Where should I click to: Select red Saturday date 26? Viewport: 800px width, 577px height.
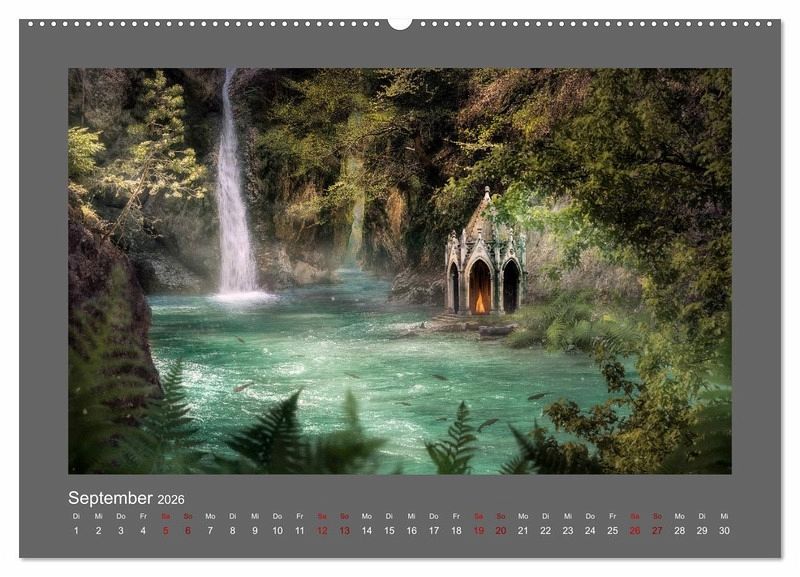coord(635,531)
